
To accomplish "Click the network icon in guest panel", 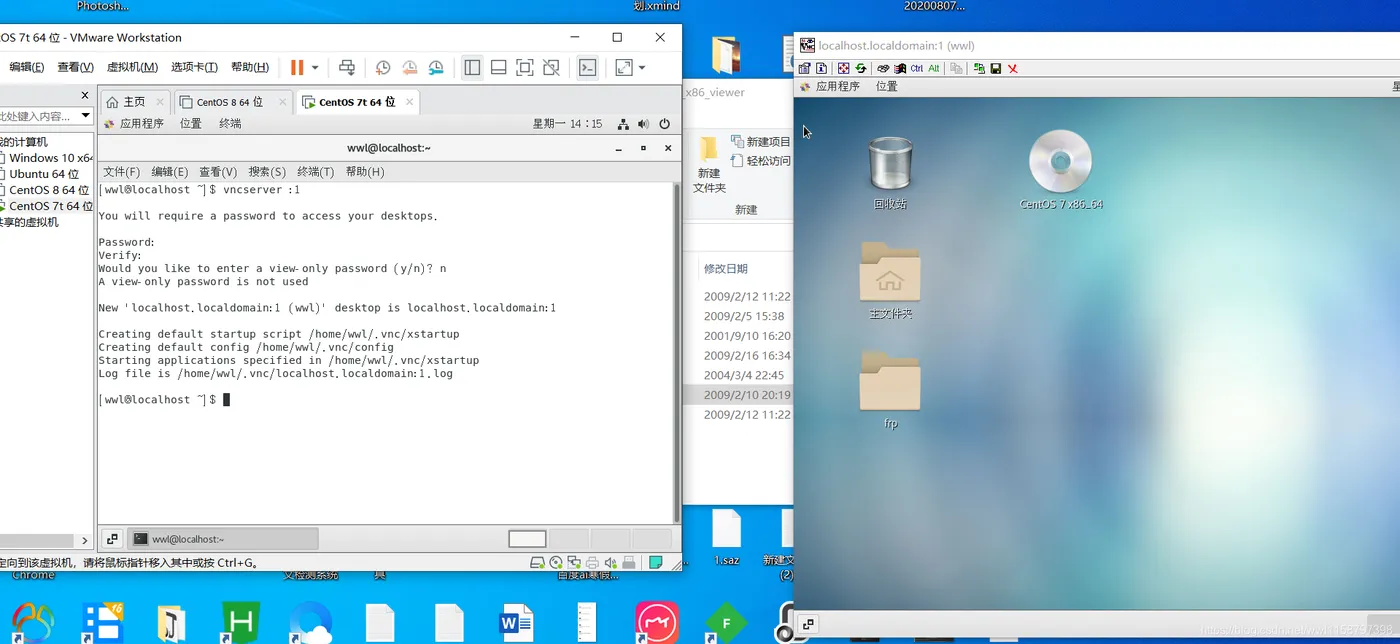I will click(x=623, y=124).
